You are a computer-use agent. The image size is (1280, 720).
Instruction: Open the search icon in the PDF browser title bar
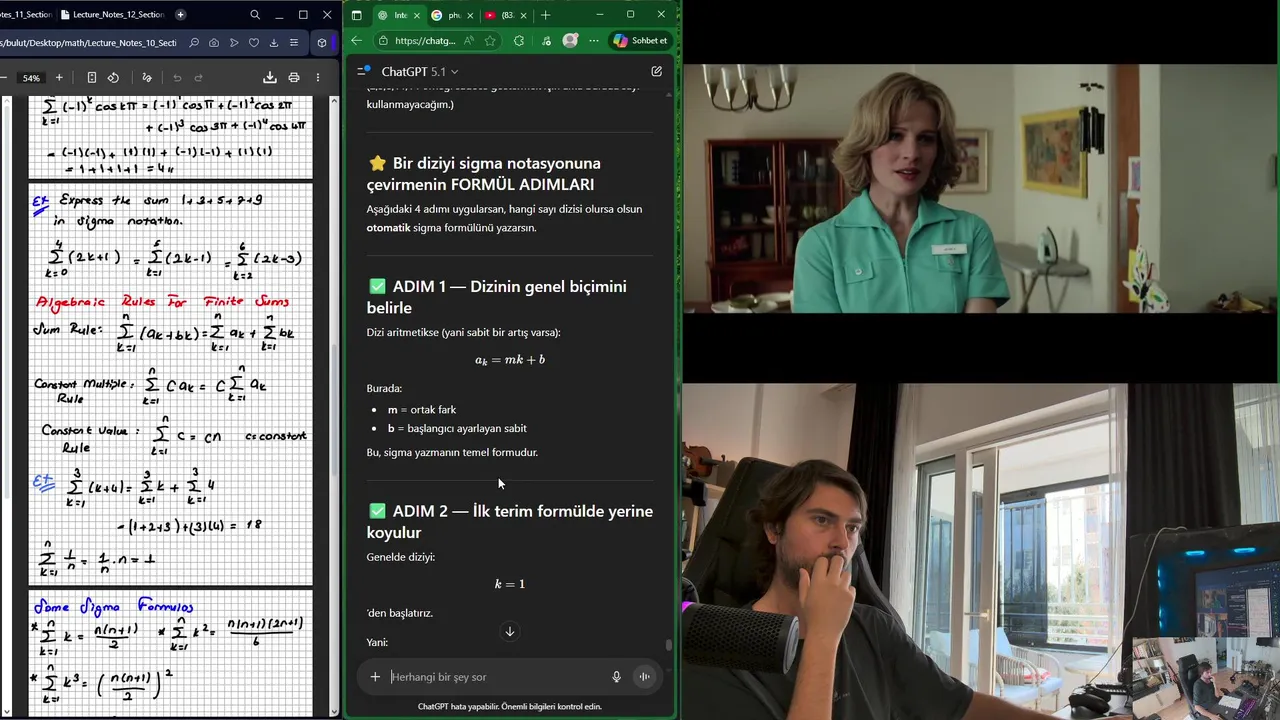point(255,15)
